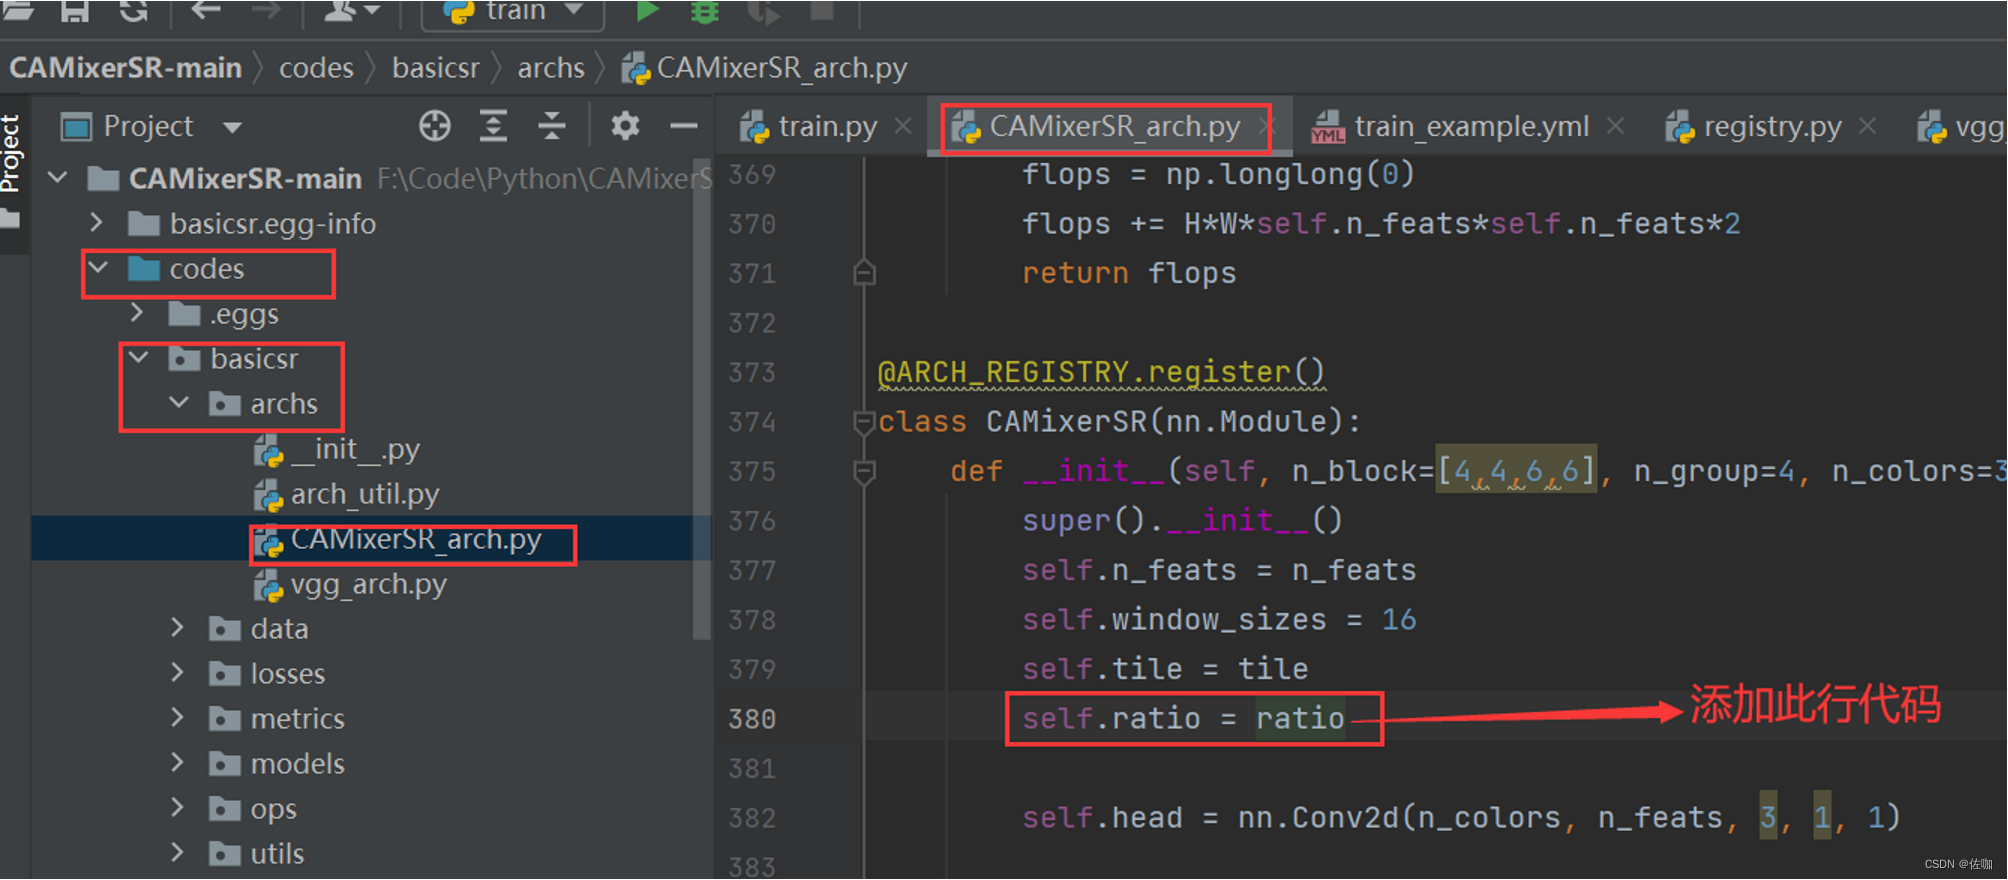The height and width of the screenshot is (880, 2008).
Task: Click the 'archs' breadcrumb
Action: click(551, 68)
